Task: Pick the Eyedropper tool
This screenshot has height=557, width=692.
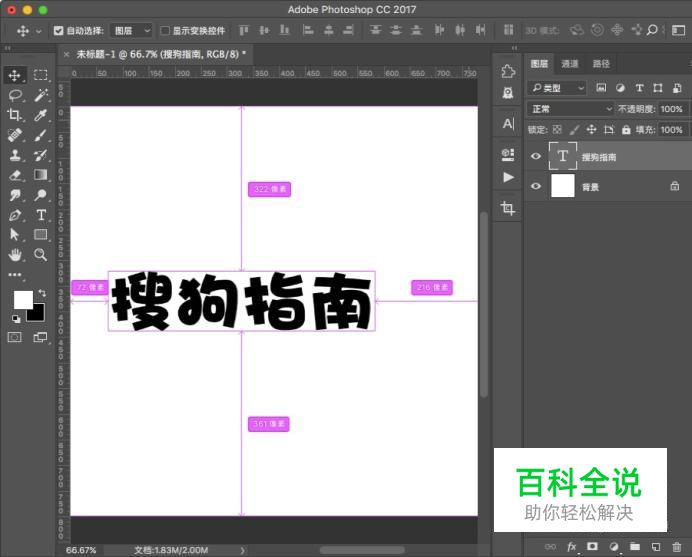Action: pos(41,115)
